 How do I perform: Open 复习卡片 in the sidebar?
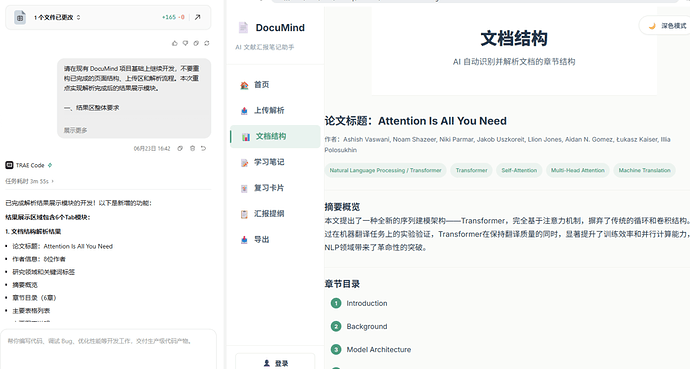(275, 188)
